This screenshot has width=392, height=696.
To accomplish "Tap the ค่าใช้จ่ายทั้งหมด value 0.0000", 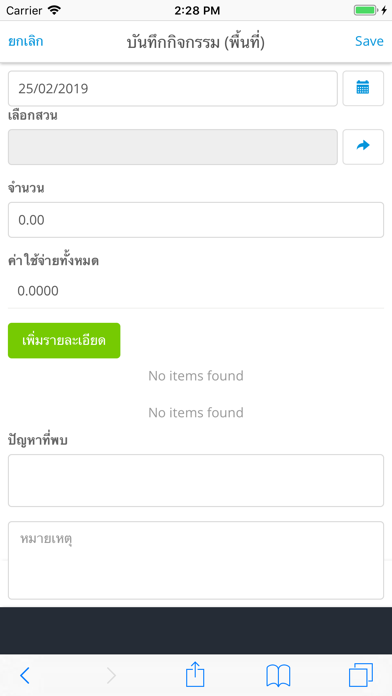I will [38, 291].
